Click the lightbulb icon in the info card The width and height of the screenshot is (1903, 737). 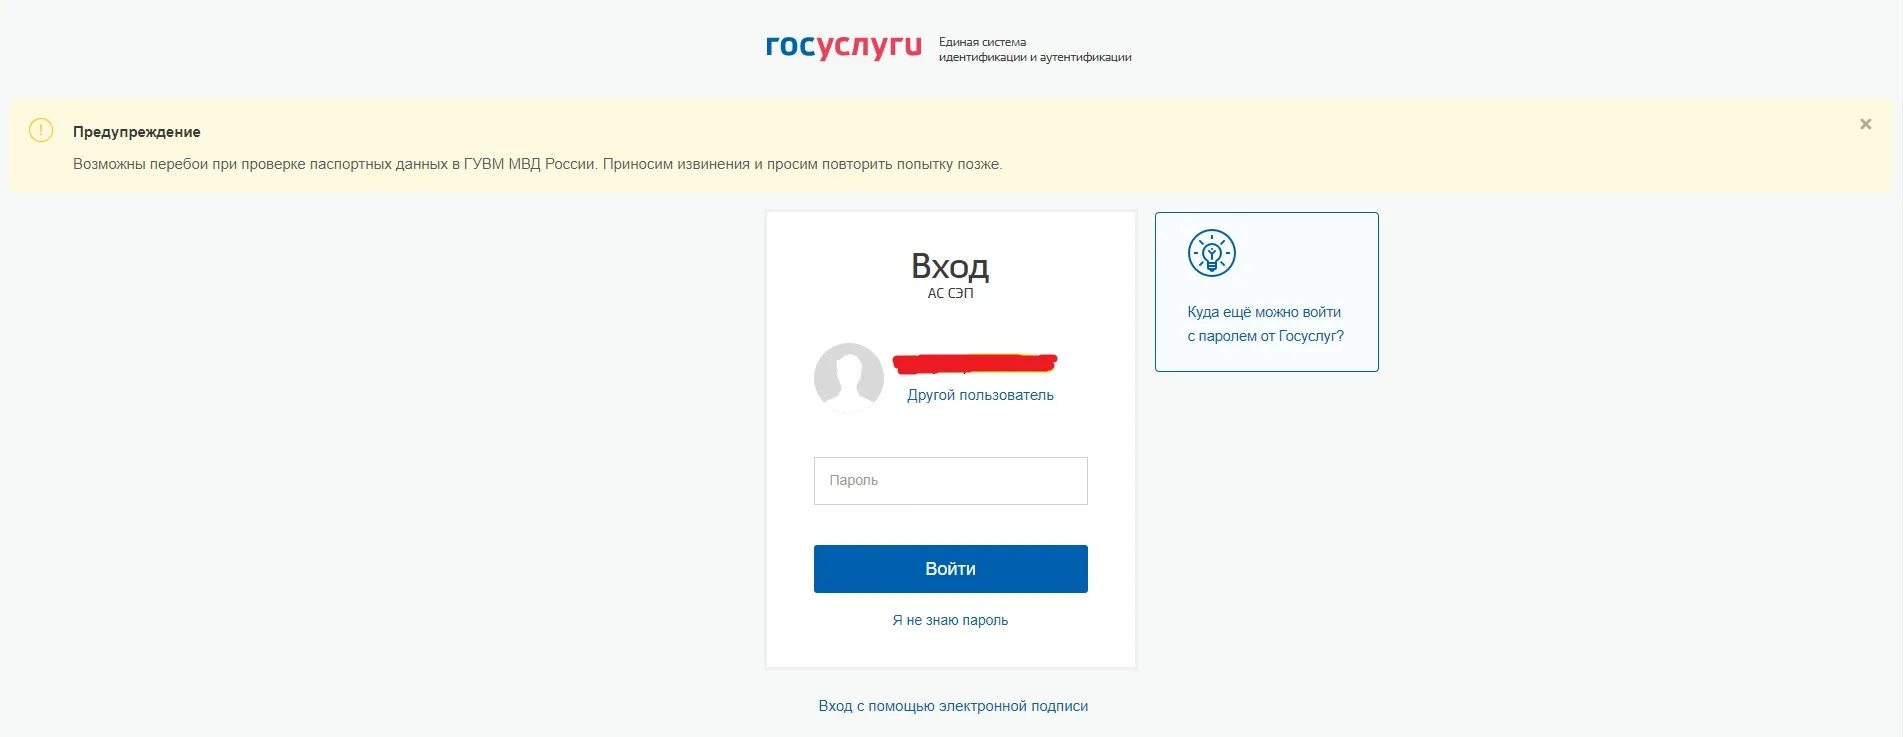click(x=1211, y=254)
